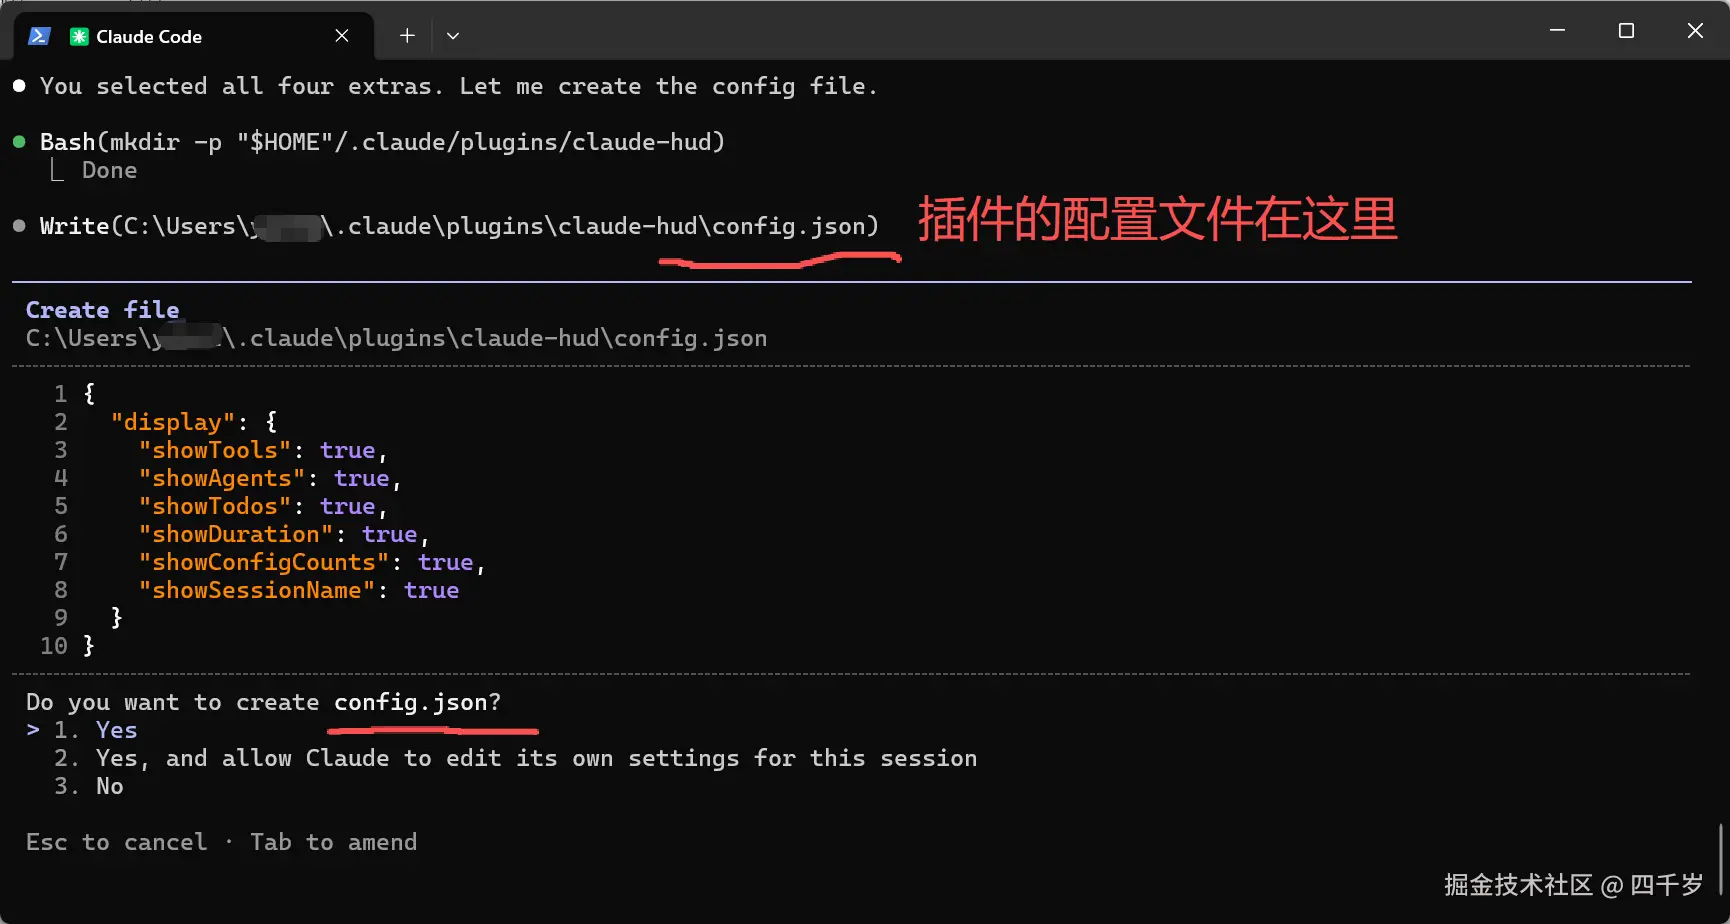Click the 'Do you want to create config.json?' prompt
The image size is (1730, 924).
264,702
